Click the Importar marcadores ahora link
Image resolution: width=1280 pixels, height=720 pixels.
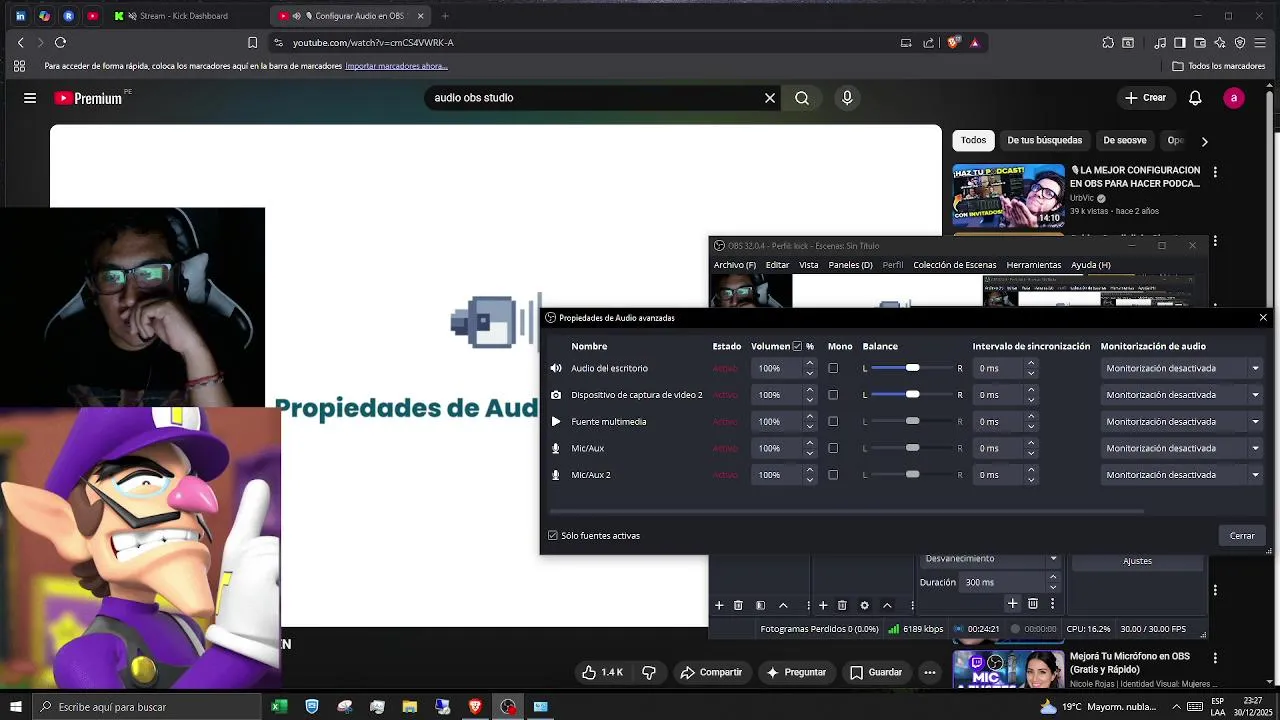click(396, 66)
